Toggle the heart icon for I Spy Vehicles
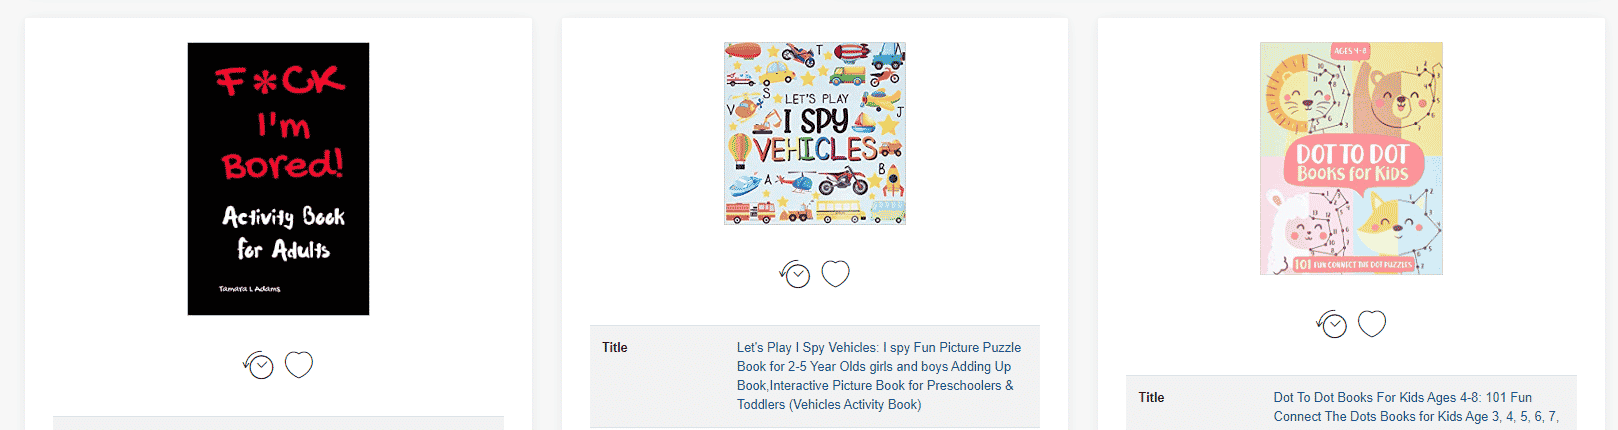Screen dimensions: 1618x430 click(835, 273)
